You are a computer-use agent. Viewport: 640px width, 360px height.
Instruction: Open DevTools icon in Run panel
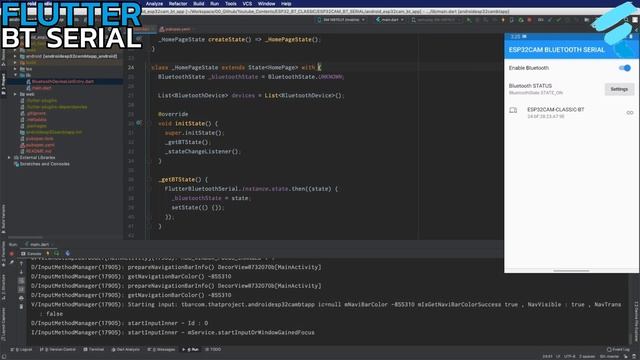(68, 254)
